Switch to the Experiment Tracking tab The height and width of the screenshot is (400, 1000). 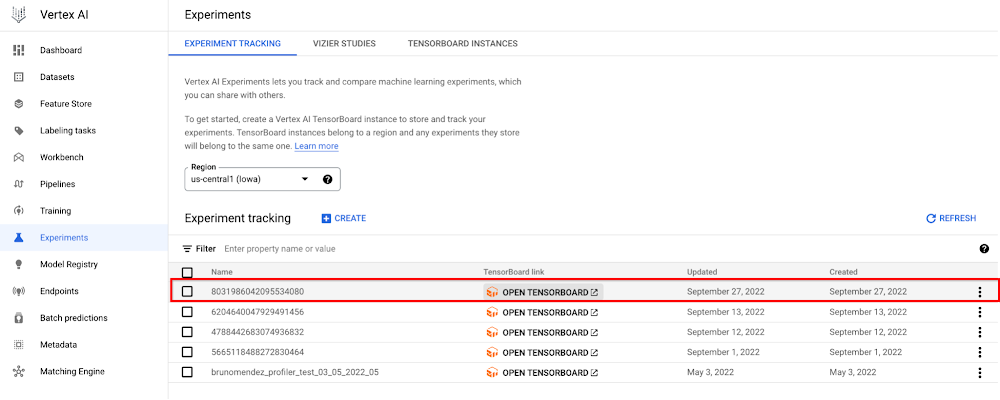[x=232, y=43]
